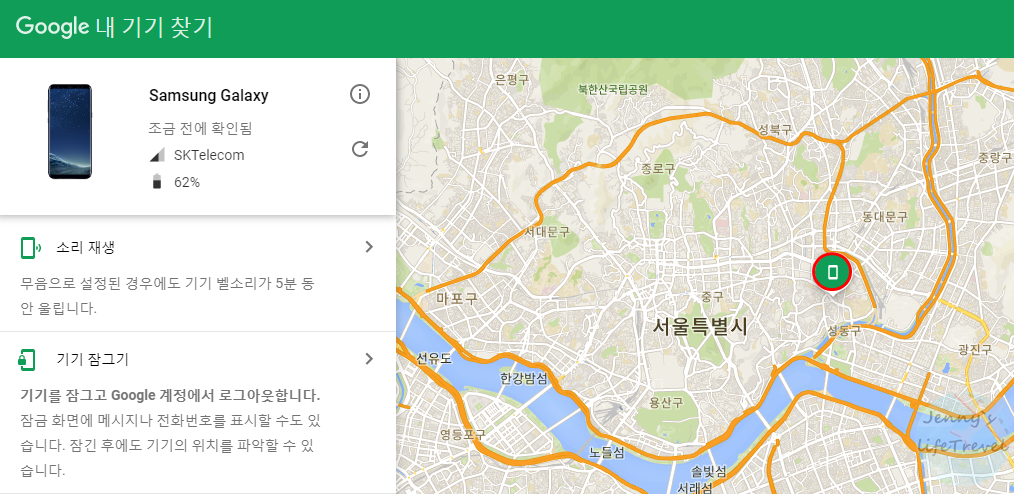Click the 북한산국립공원 label on the map
The image size is (1014, 494).
point(612,89)
